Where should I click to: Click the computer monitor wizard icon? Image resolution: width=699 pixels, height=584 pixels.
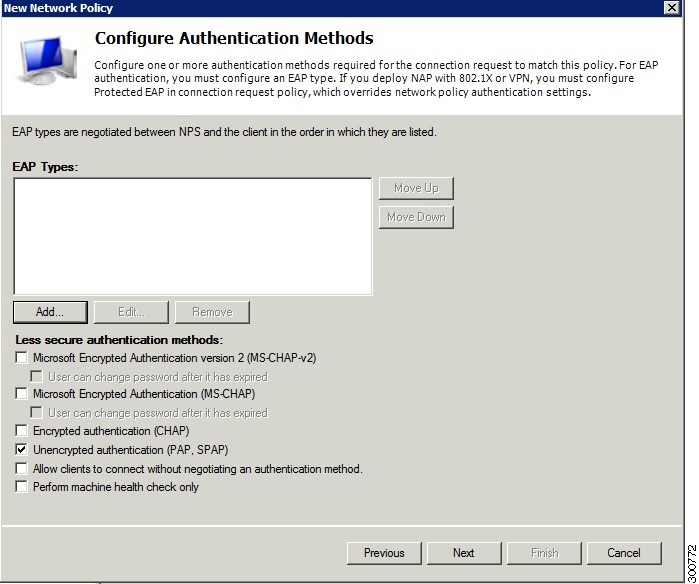(47, 60)
